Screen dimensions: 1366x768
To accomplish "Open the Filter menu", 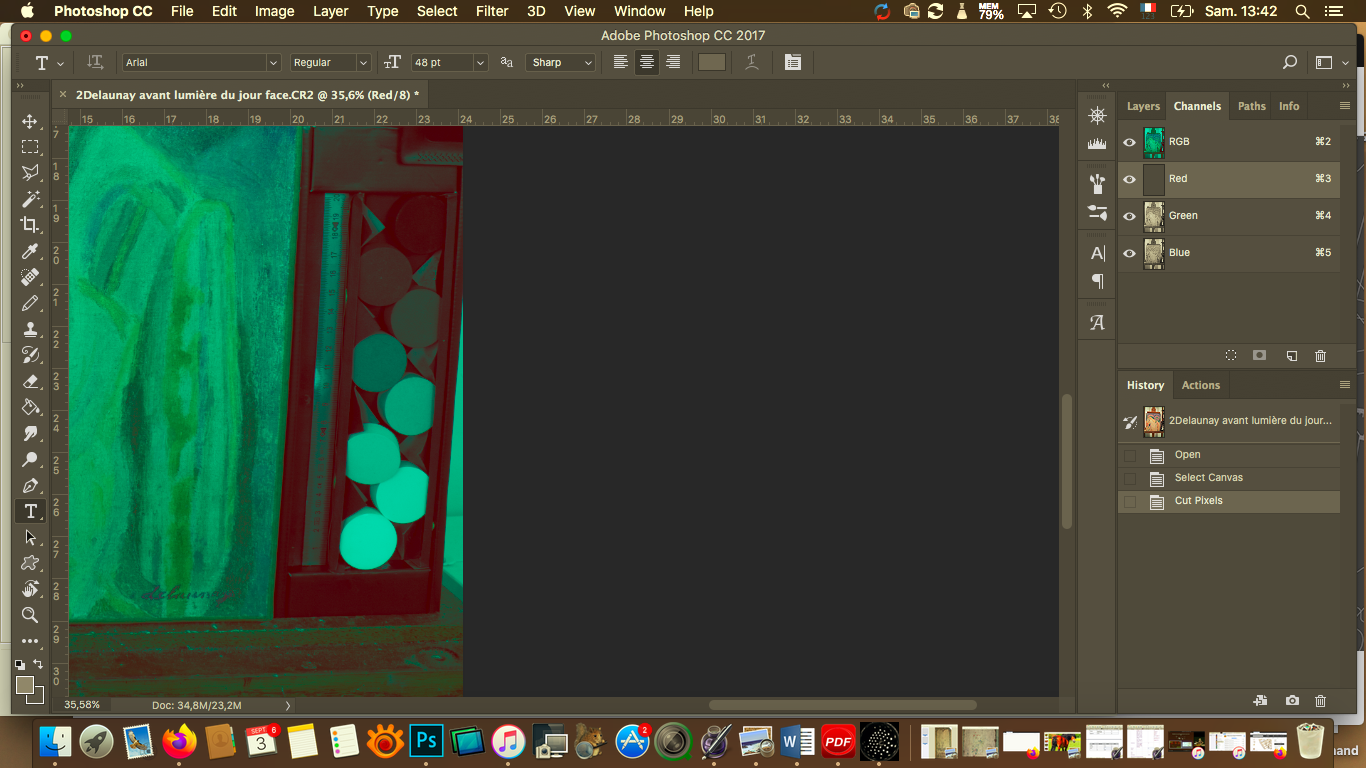I will 492,11.
